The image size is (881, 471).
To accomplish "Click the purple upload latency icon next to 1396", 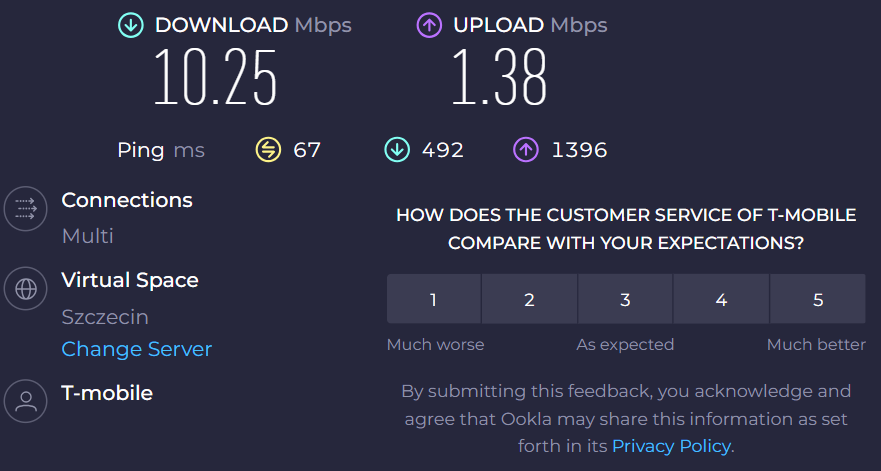I will pyautogui.click(x=526, y=150).
